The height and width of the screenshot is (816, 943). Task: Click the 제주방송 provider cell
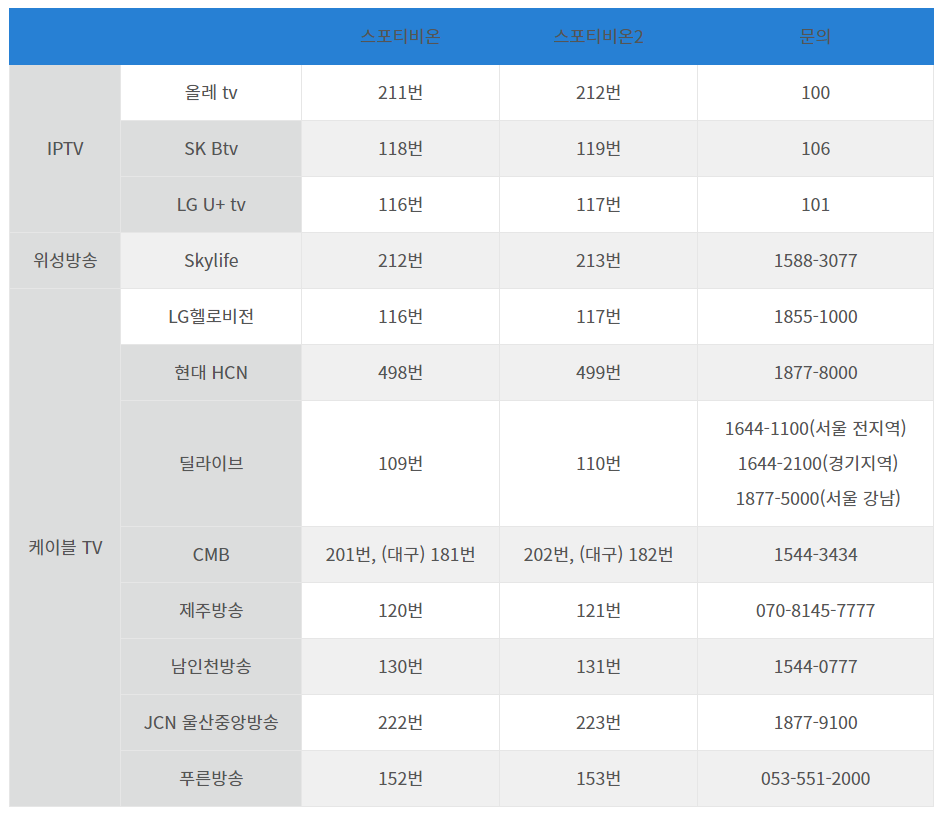(x=211, y=610)
